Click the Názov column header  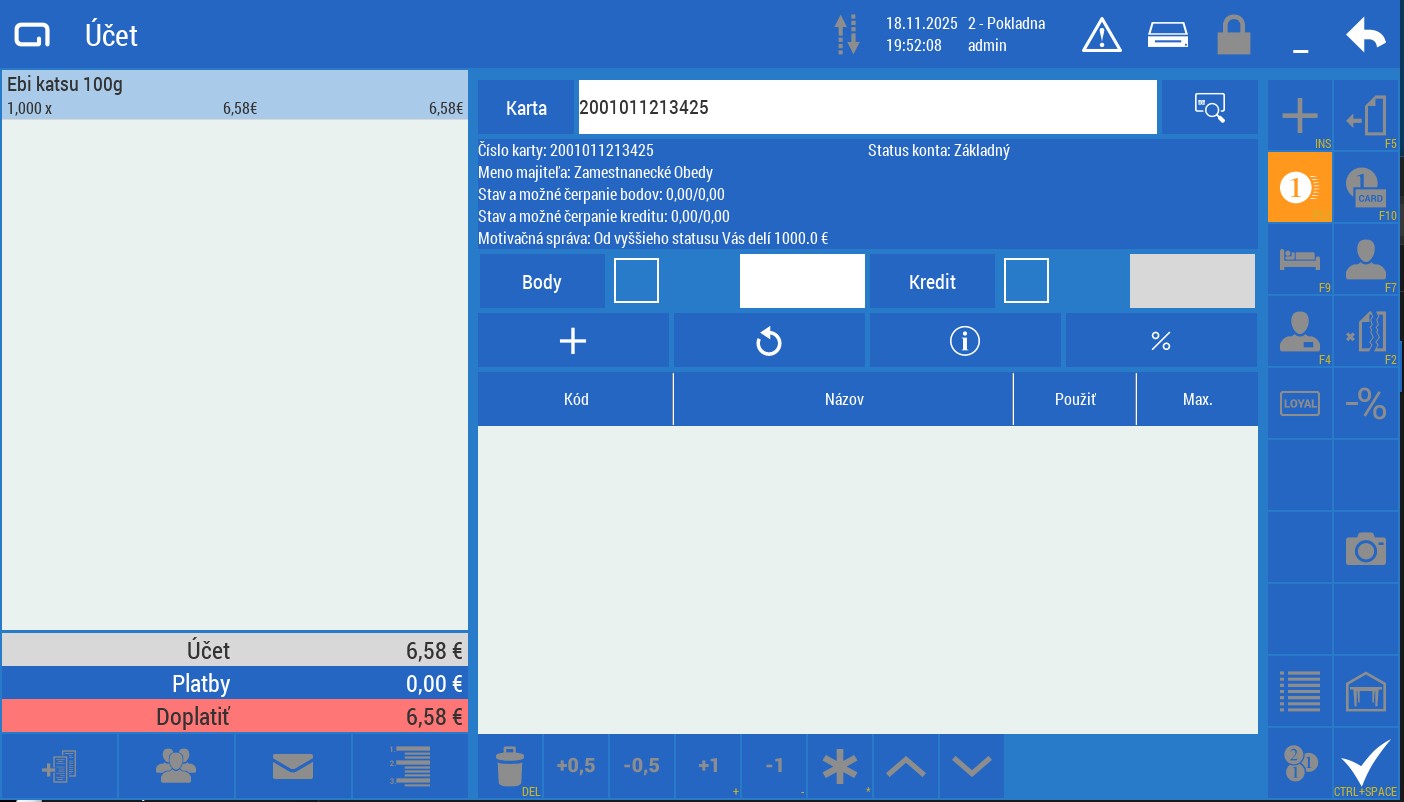point(843,399)
